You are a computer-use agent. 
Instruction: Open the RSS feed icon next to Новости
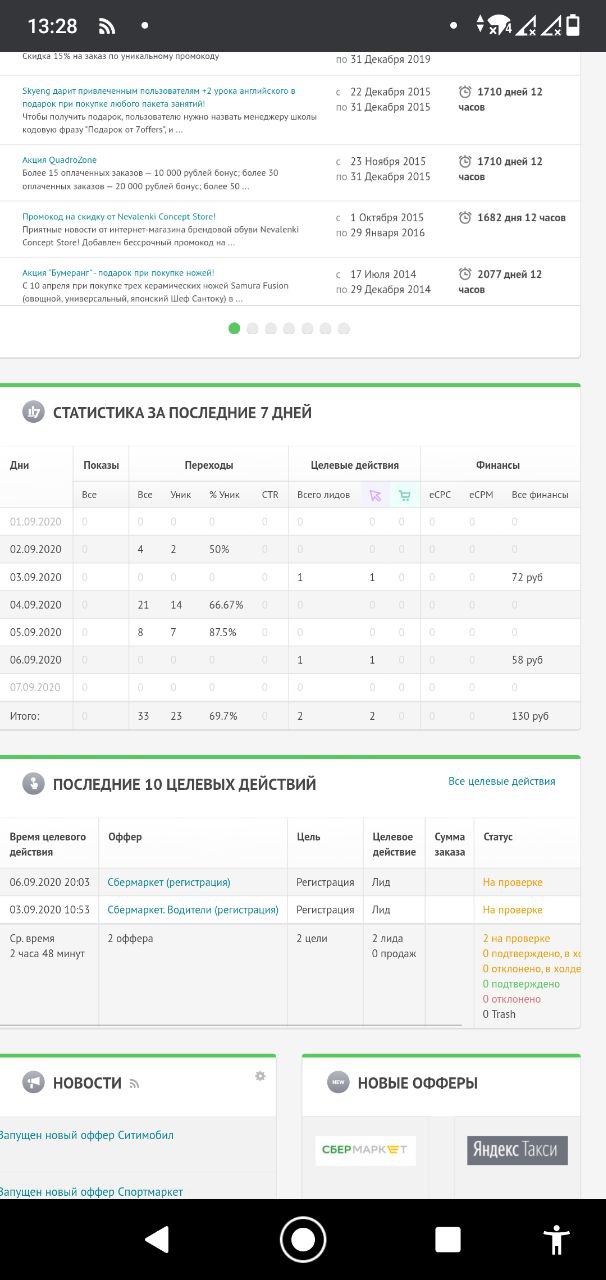point(134,1083)
